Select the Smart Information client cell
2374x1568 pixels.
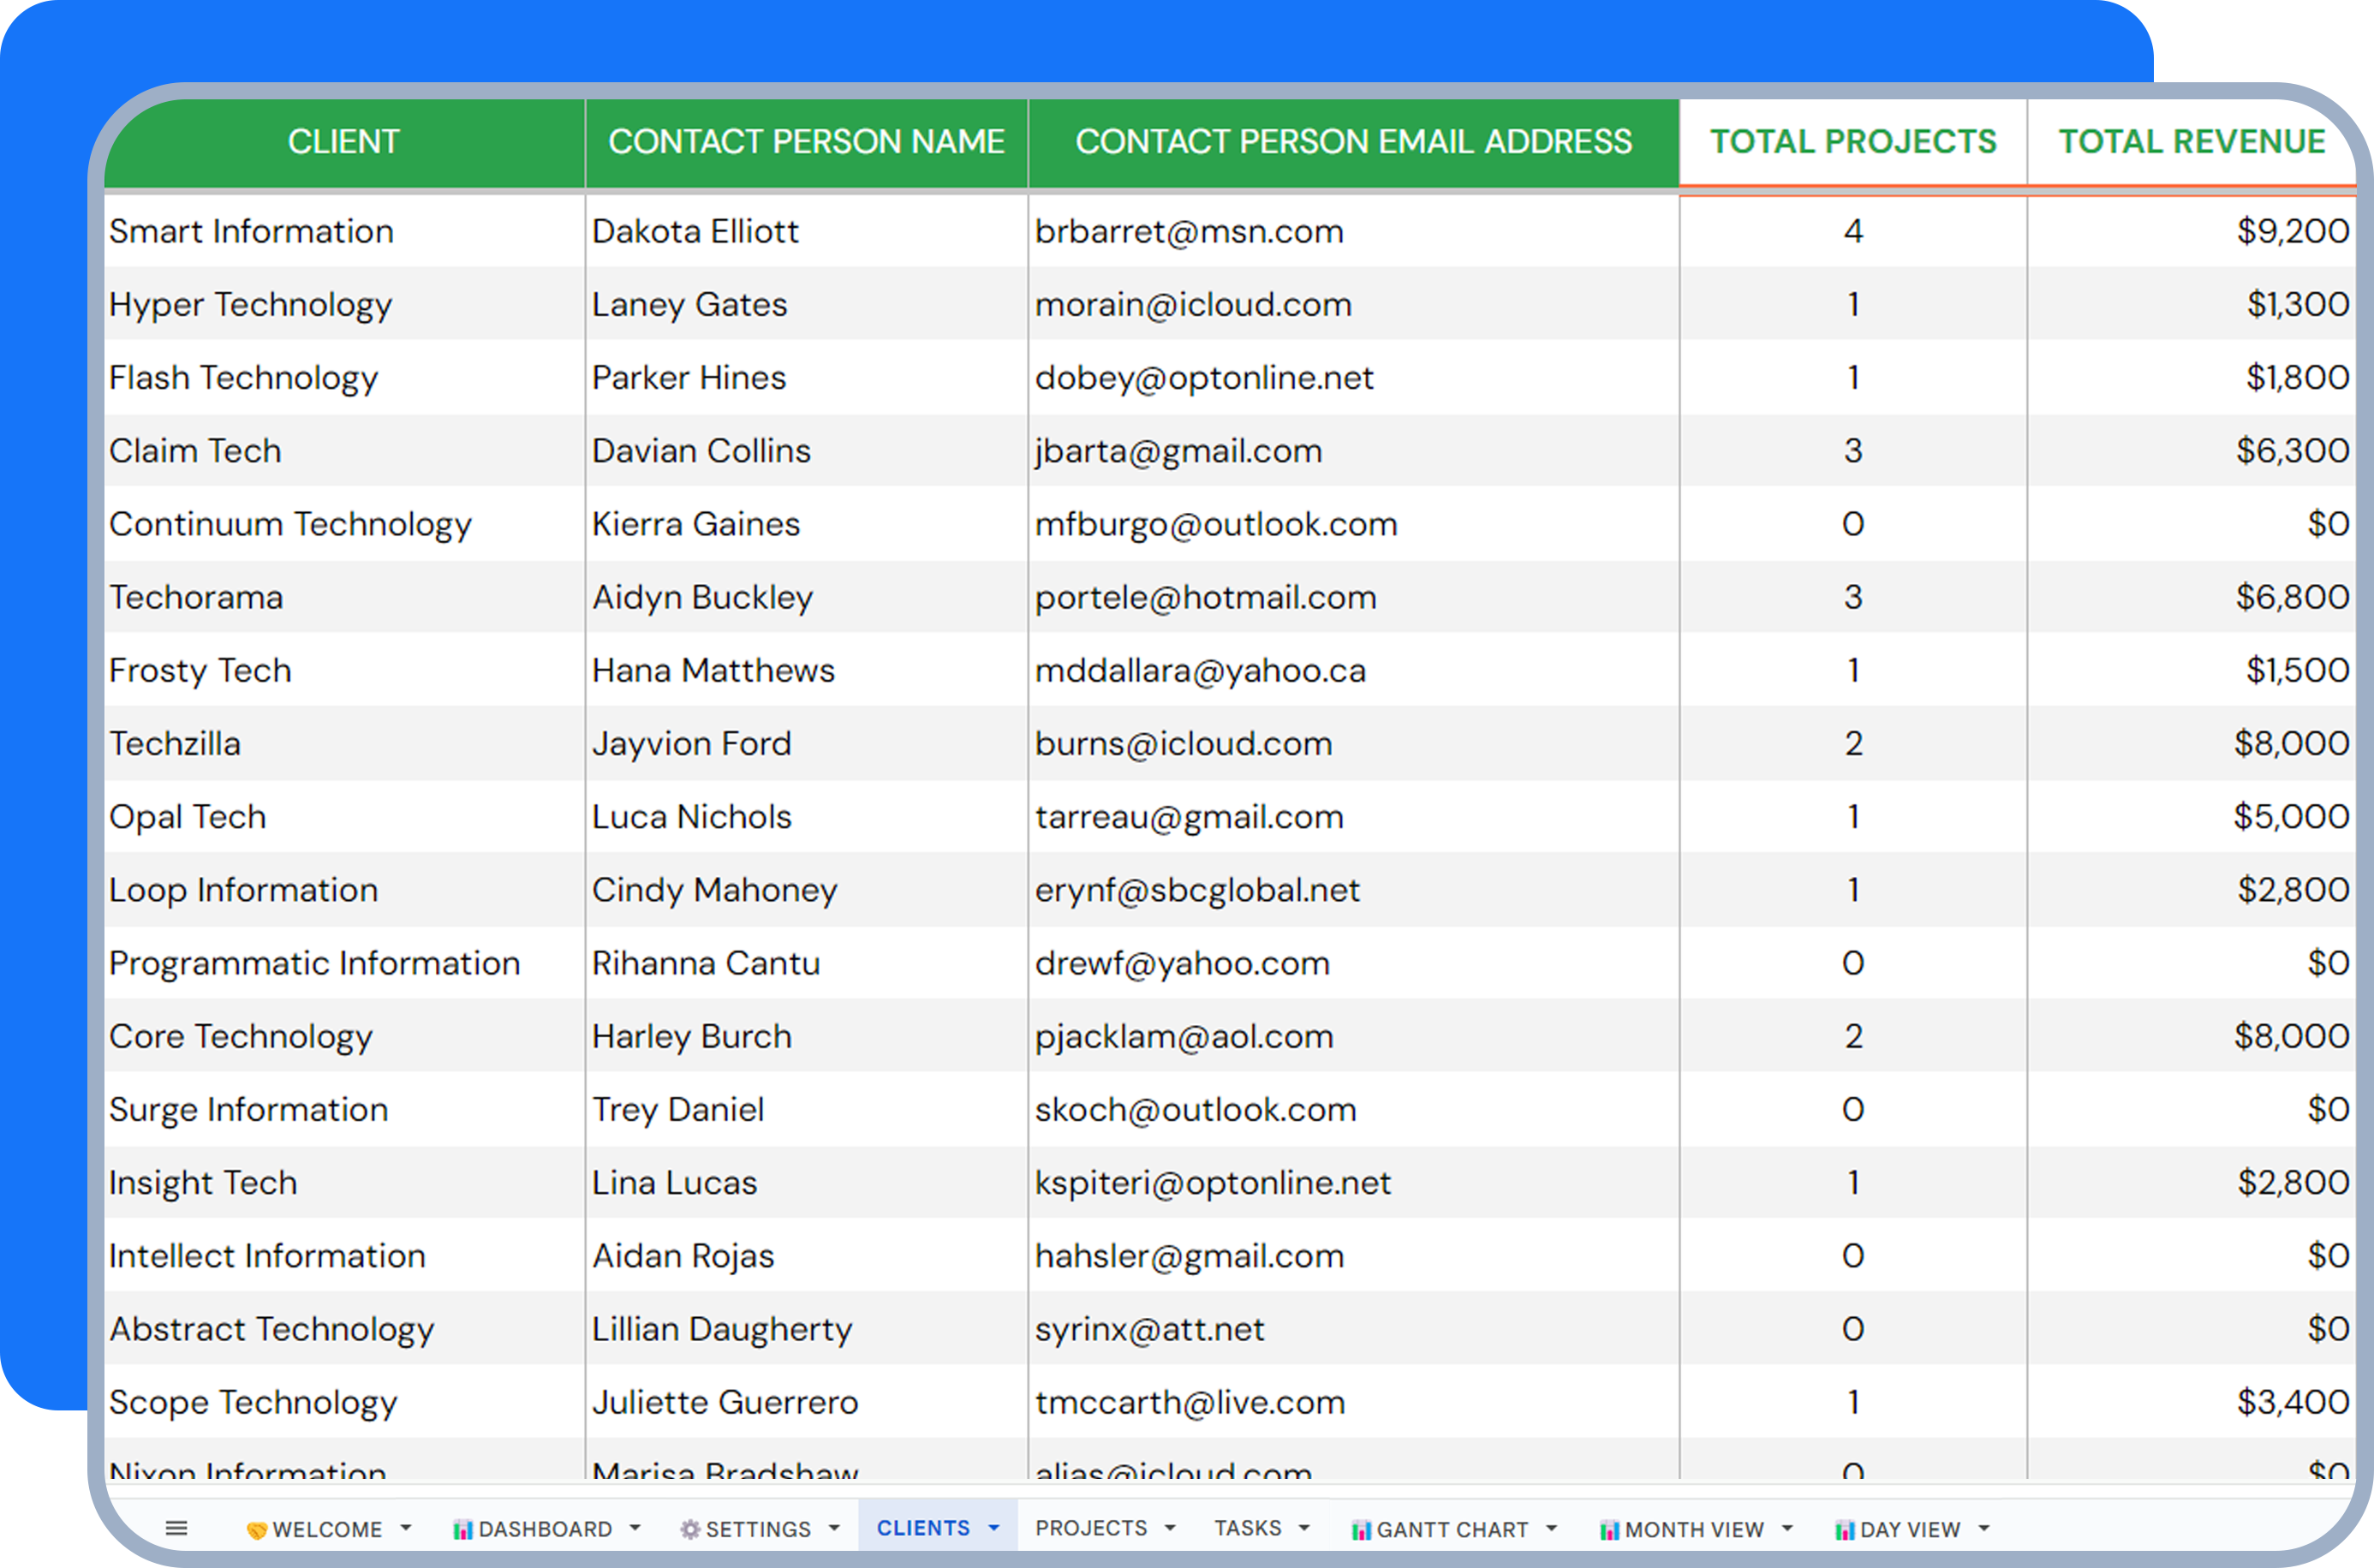pyautogui.click(x=344, y=231)
